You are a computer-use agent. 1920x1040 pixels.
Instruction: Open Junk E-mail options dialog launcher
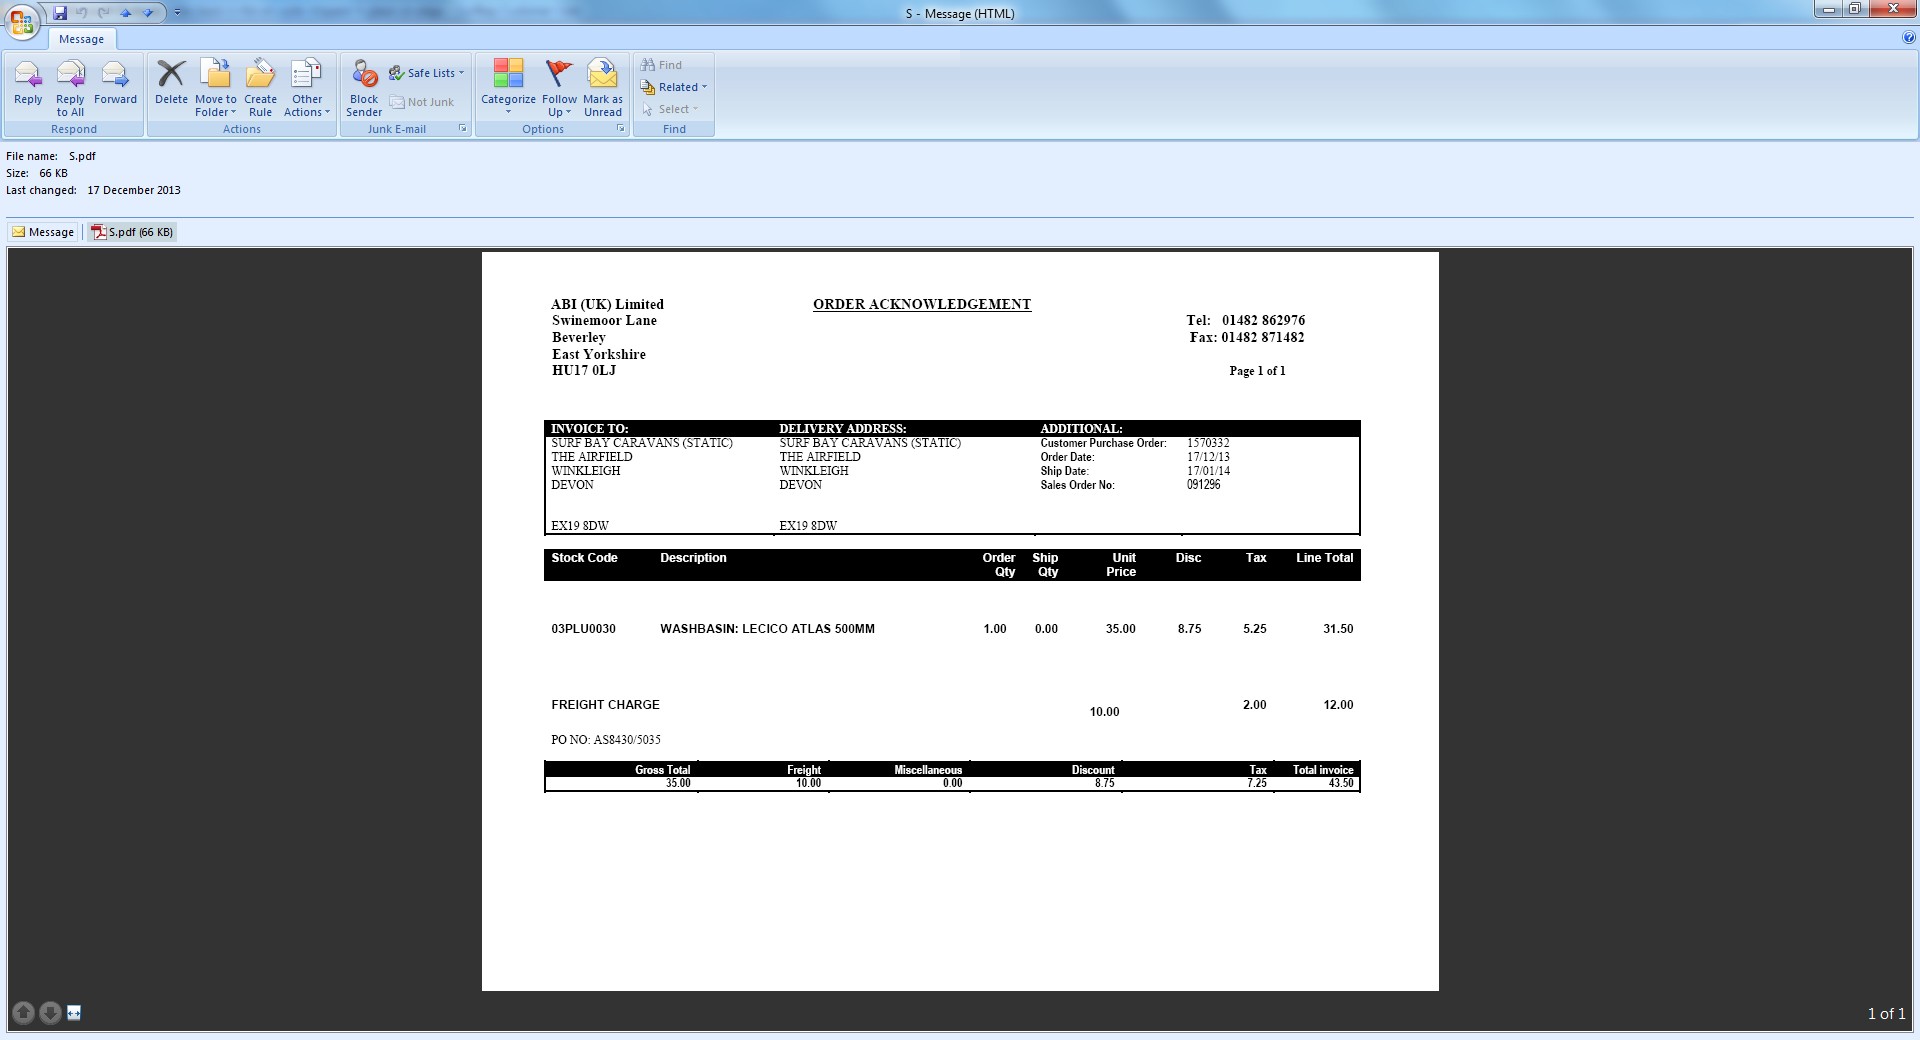(x=462, y=128)
